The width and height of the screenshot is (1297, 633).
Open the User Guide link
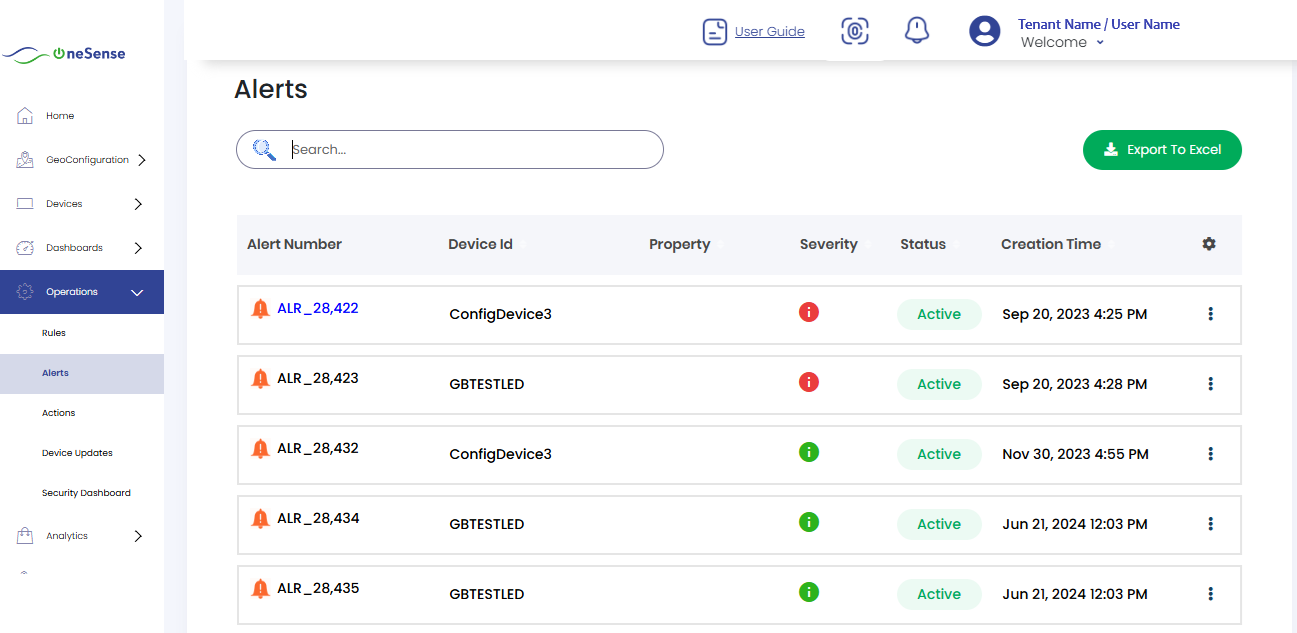pos(769,32)
